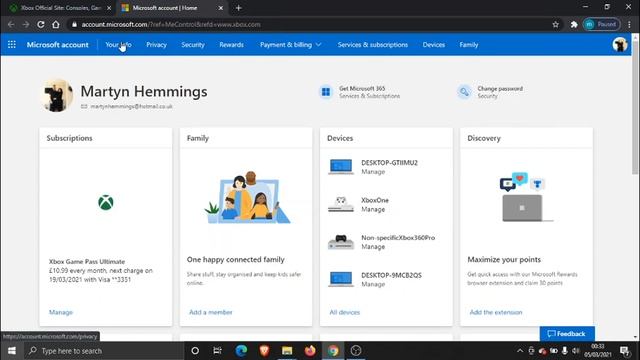Viewport: 640px width, 360px height.
Task: Open the Your info tab
Action: [118, 45]
